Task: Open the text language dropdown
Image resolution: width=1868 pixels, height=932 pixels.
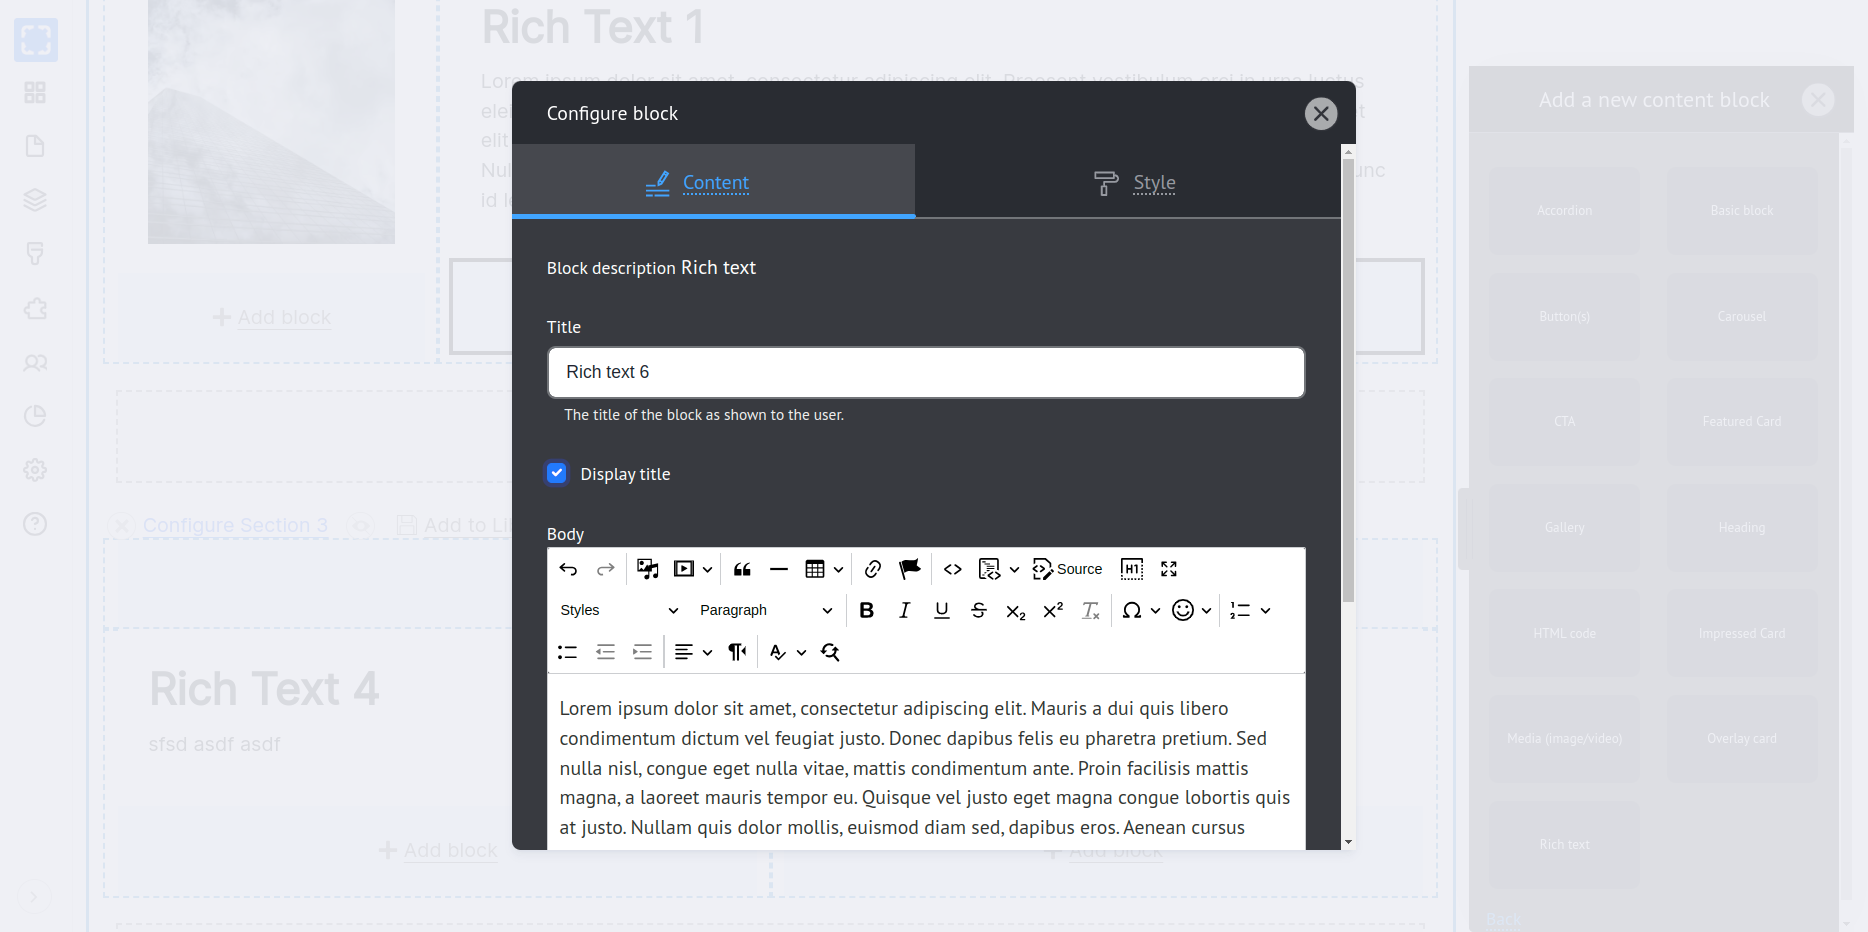Action: (x=788, y=652)
